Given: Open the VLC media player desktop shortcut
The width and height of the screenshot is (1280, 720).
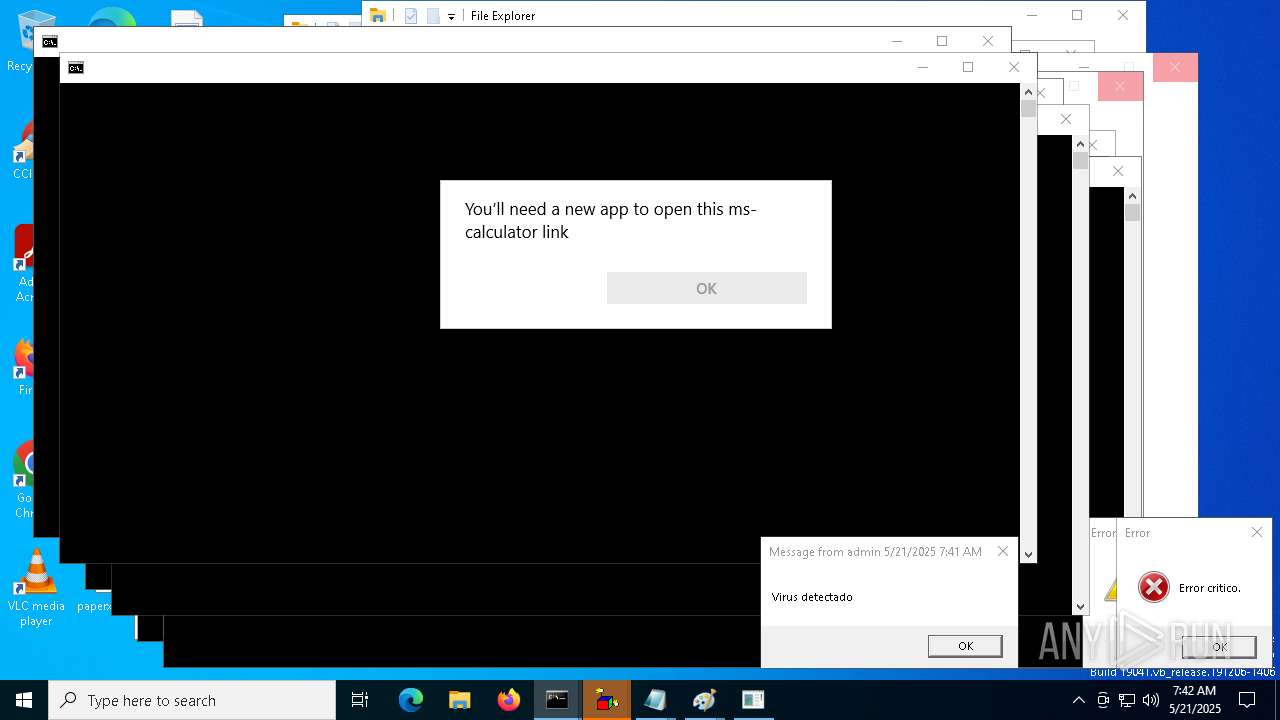Looking at the screenshot, I should (36, 588).
